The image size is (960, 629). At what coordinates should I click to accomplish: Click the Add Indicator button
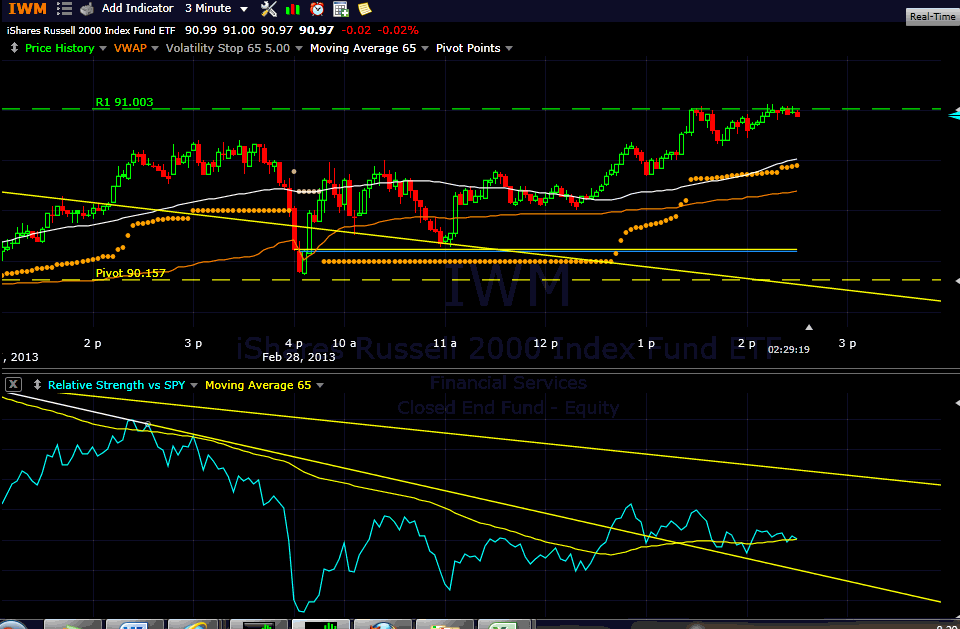(138, 9)
